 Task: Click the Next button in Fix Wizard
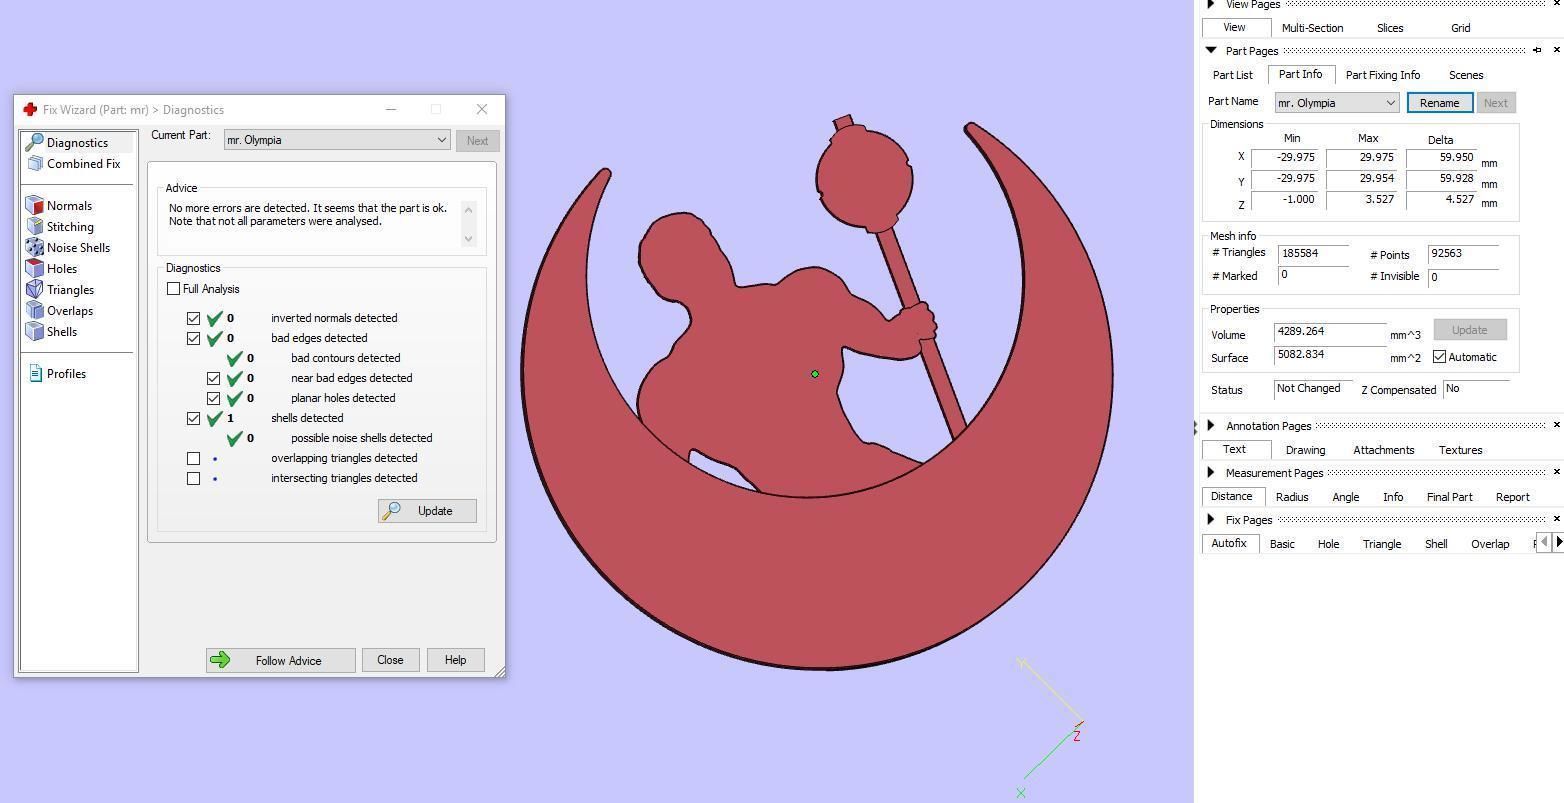pyautogui.click(x=477, y=141)
